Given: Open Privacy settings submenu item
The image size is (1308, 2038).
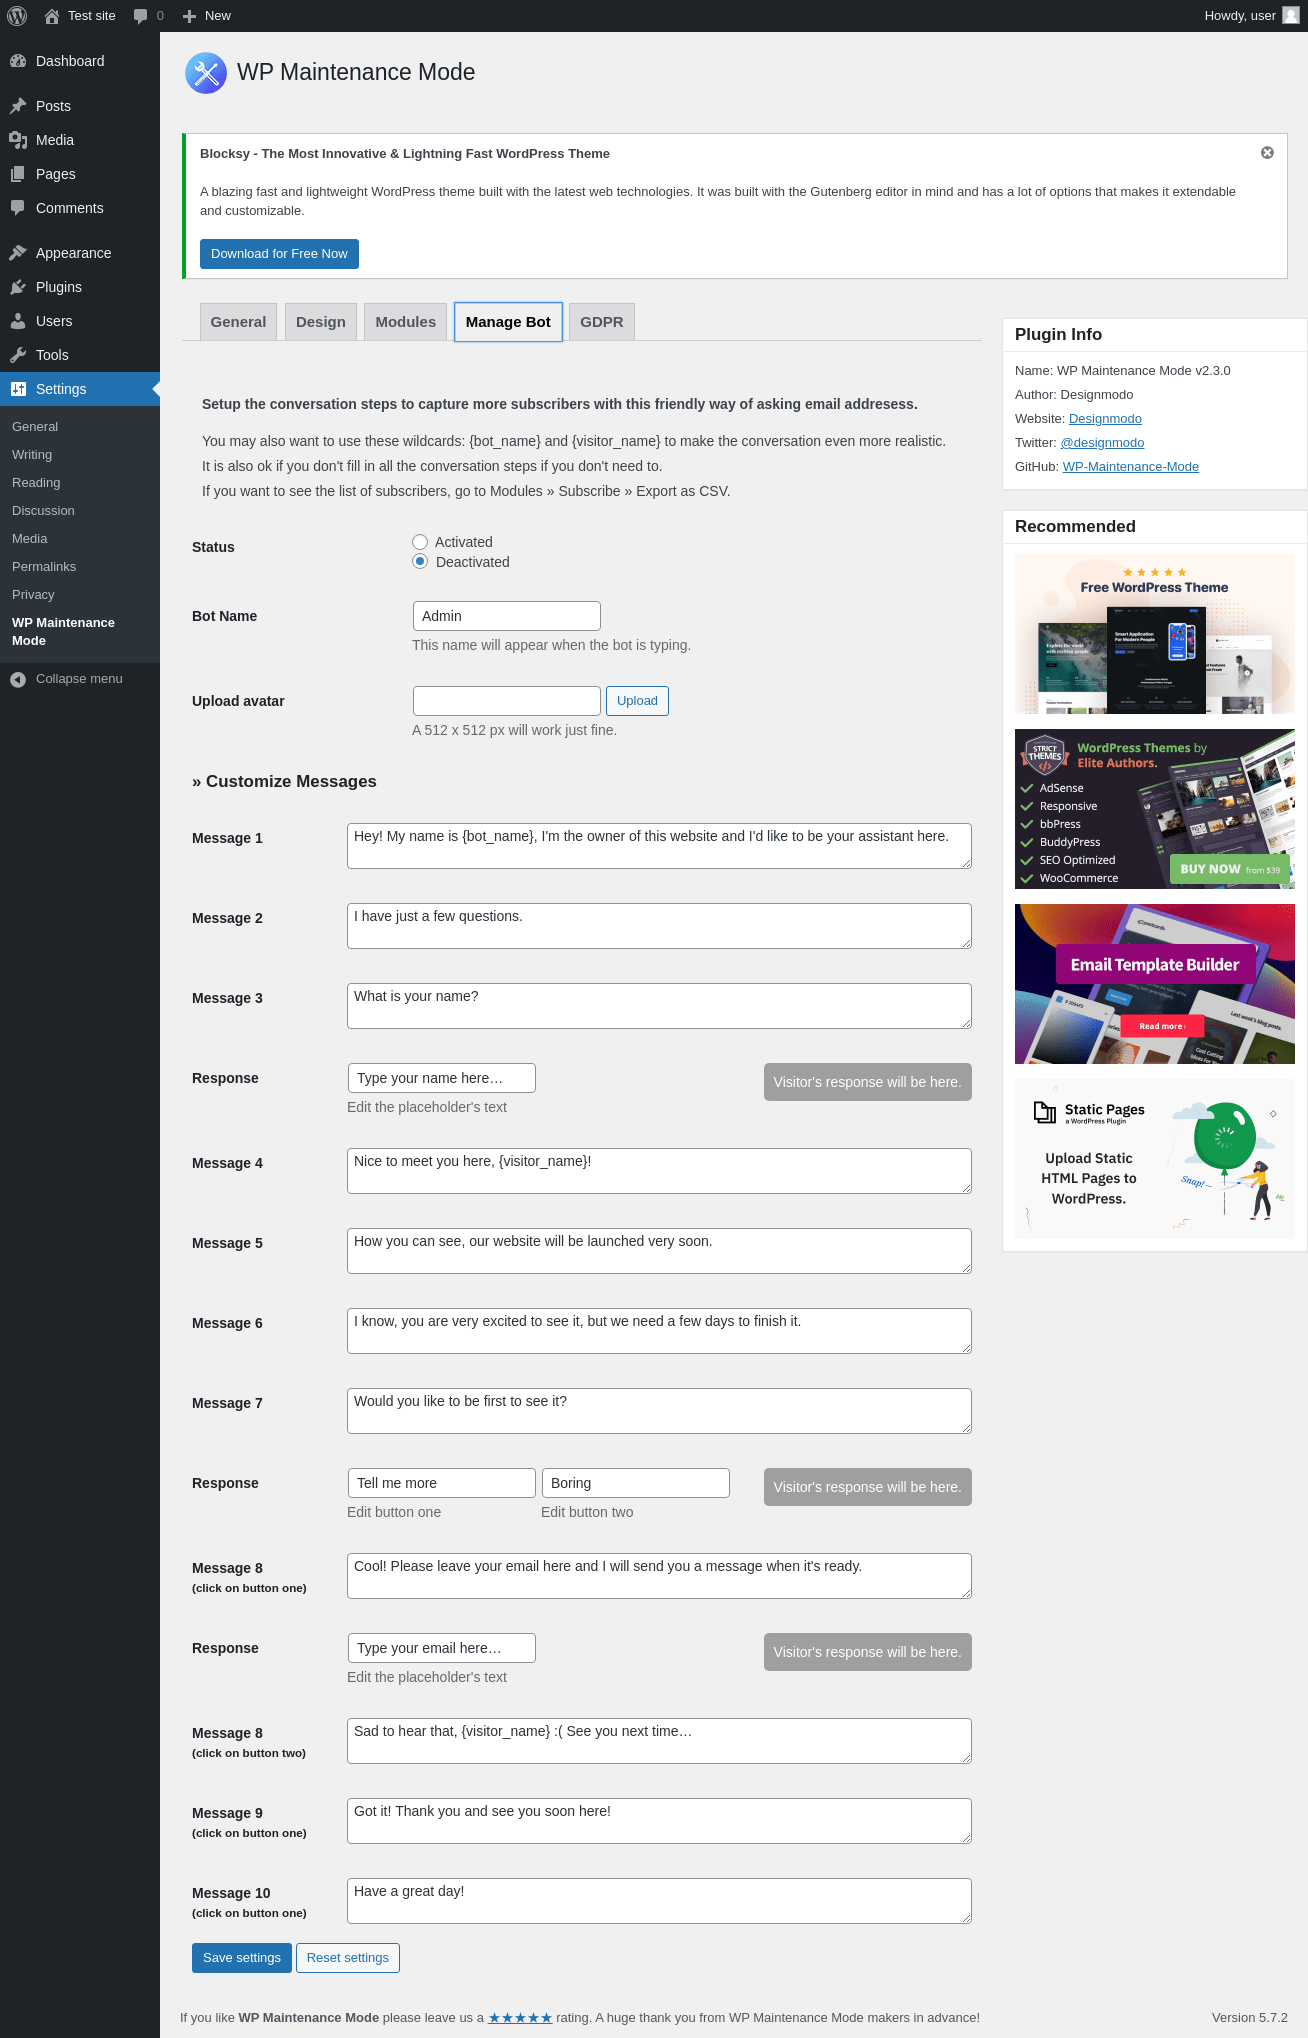Looking at the screenshot, I should [33, 595].
